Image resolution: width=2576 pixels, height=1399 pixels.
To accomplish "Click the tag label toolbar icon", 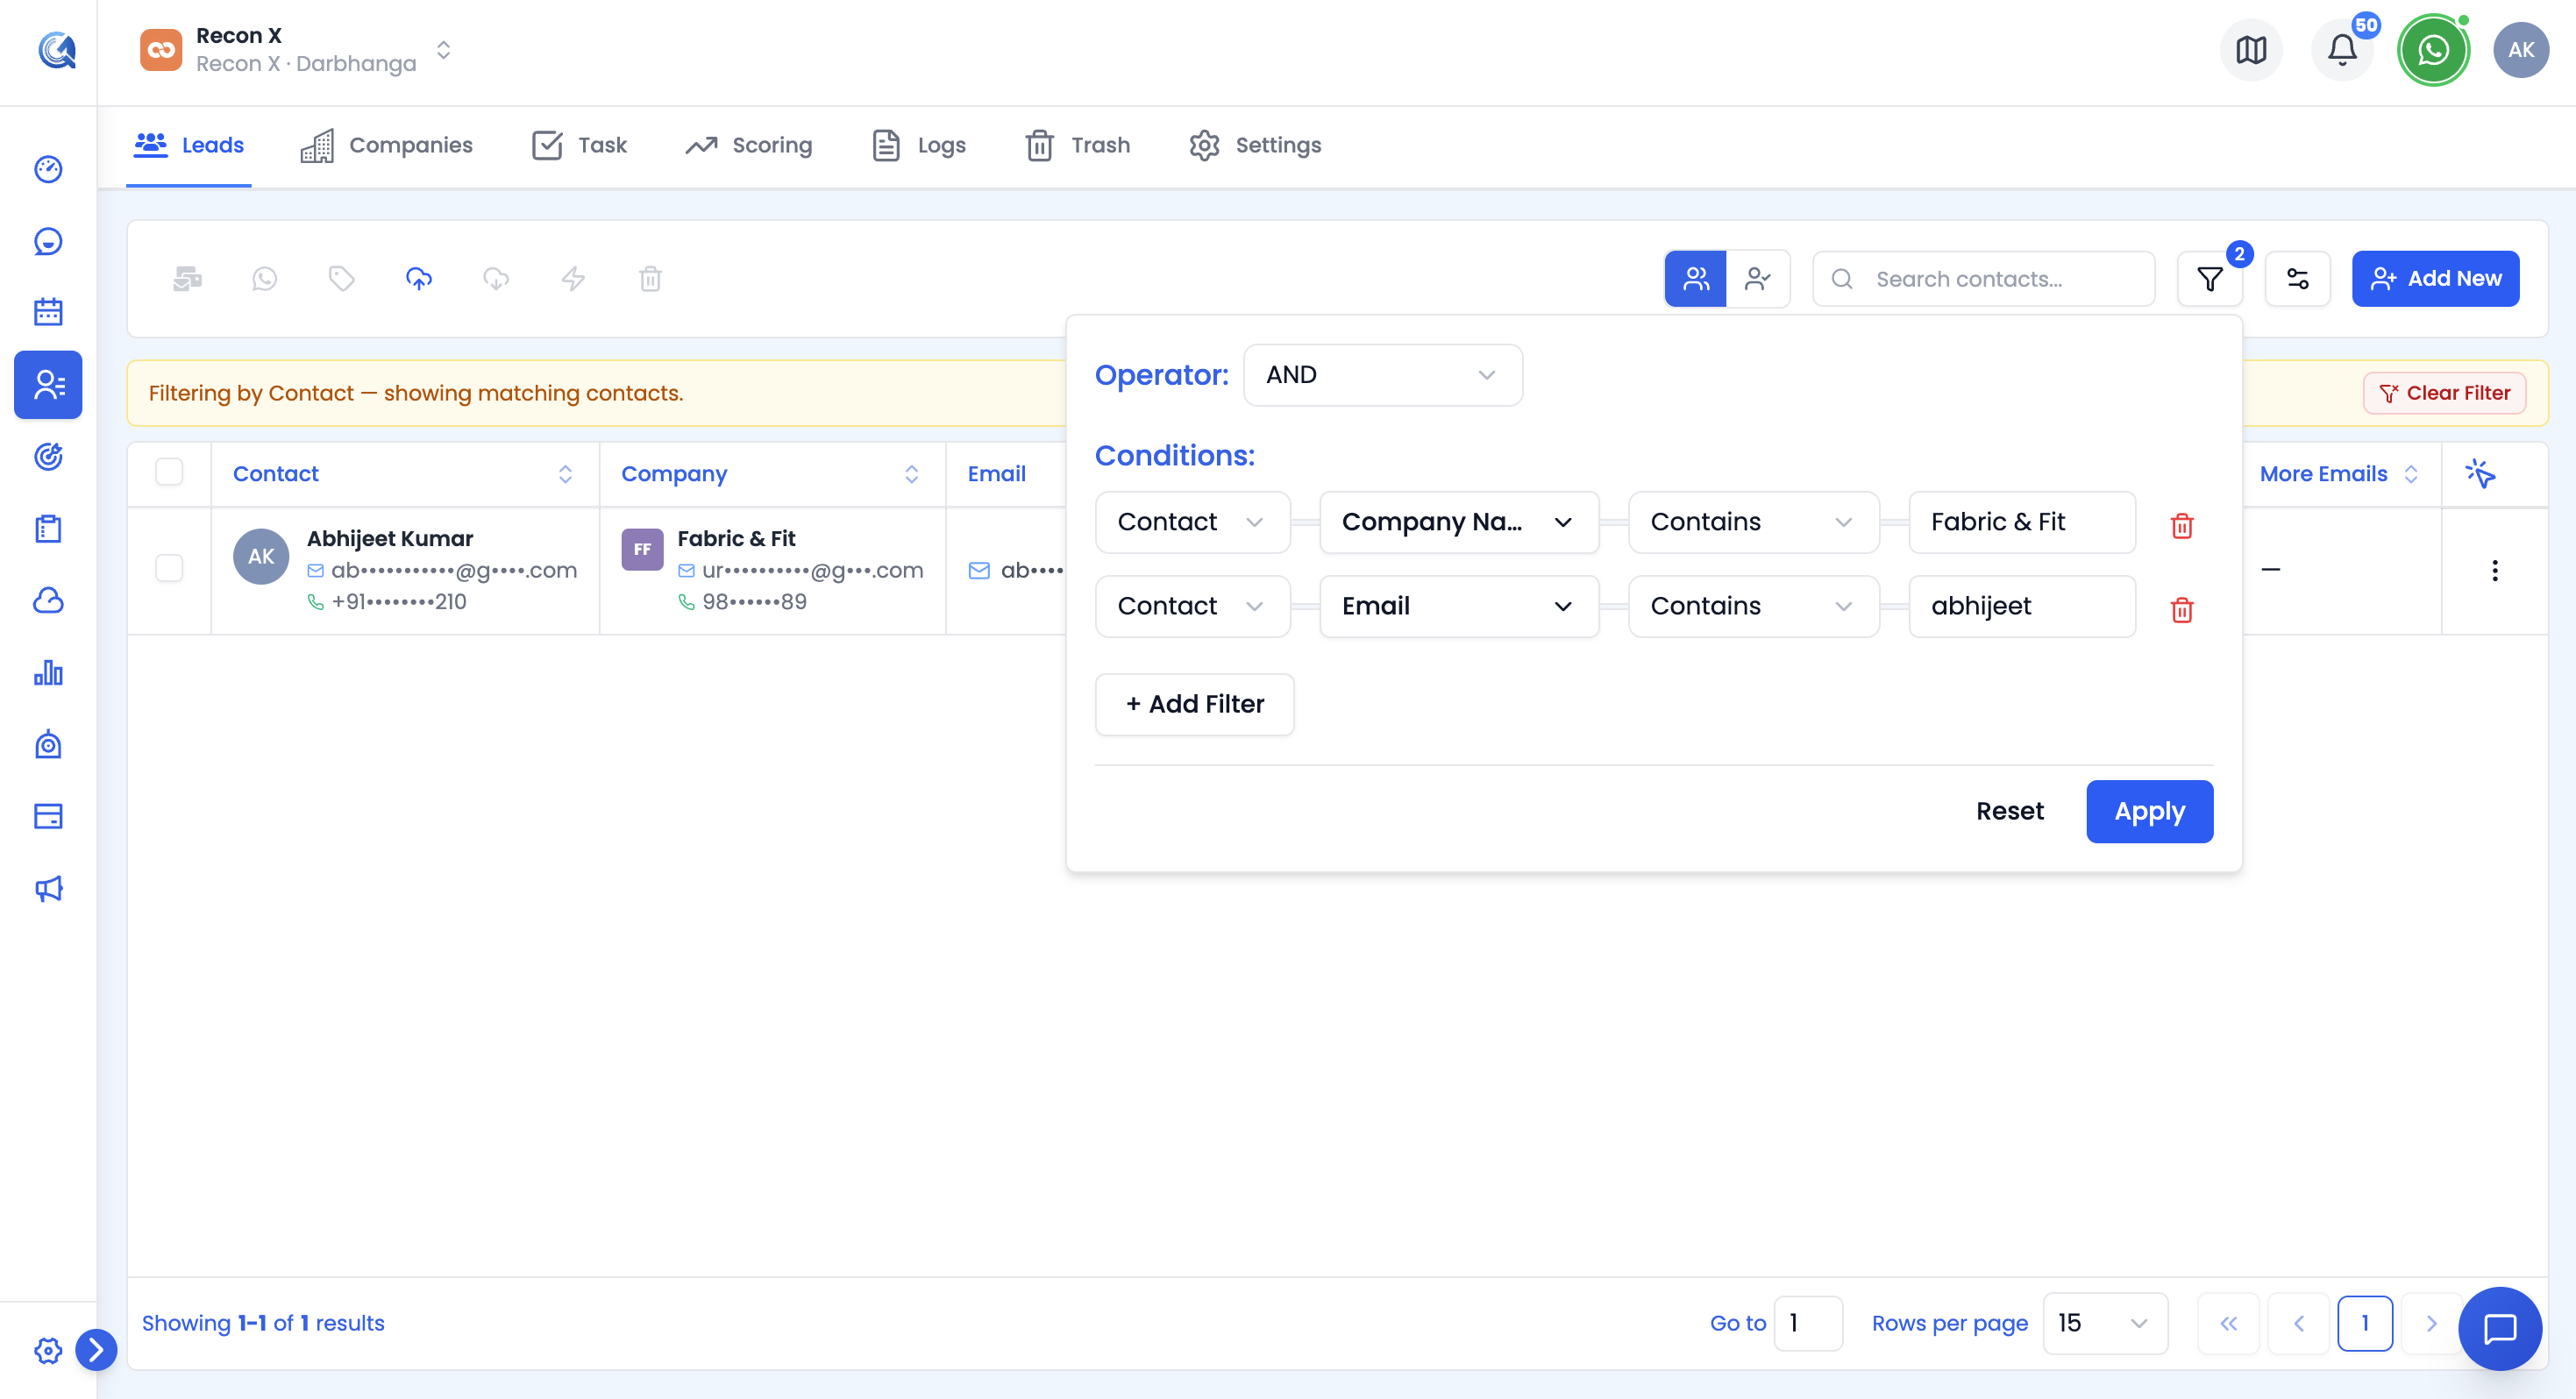I will click(341, 278).
